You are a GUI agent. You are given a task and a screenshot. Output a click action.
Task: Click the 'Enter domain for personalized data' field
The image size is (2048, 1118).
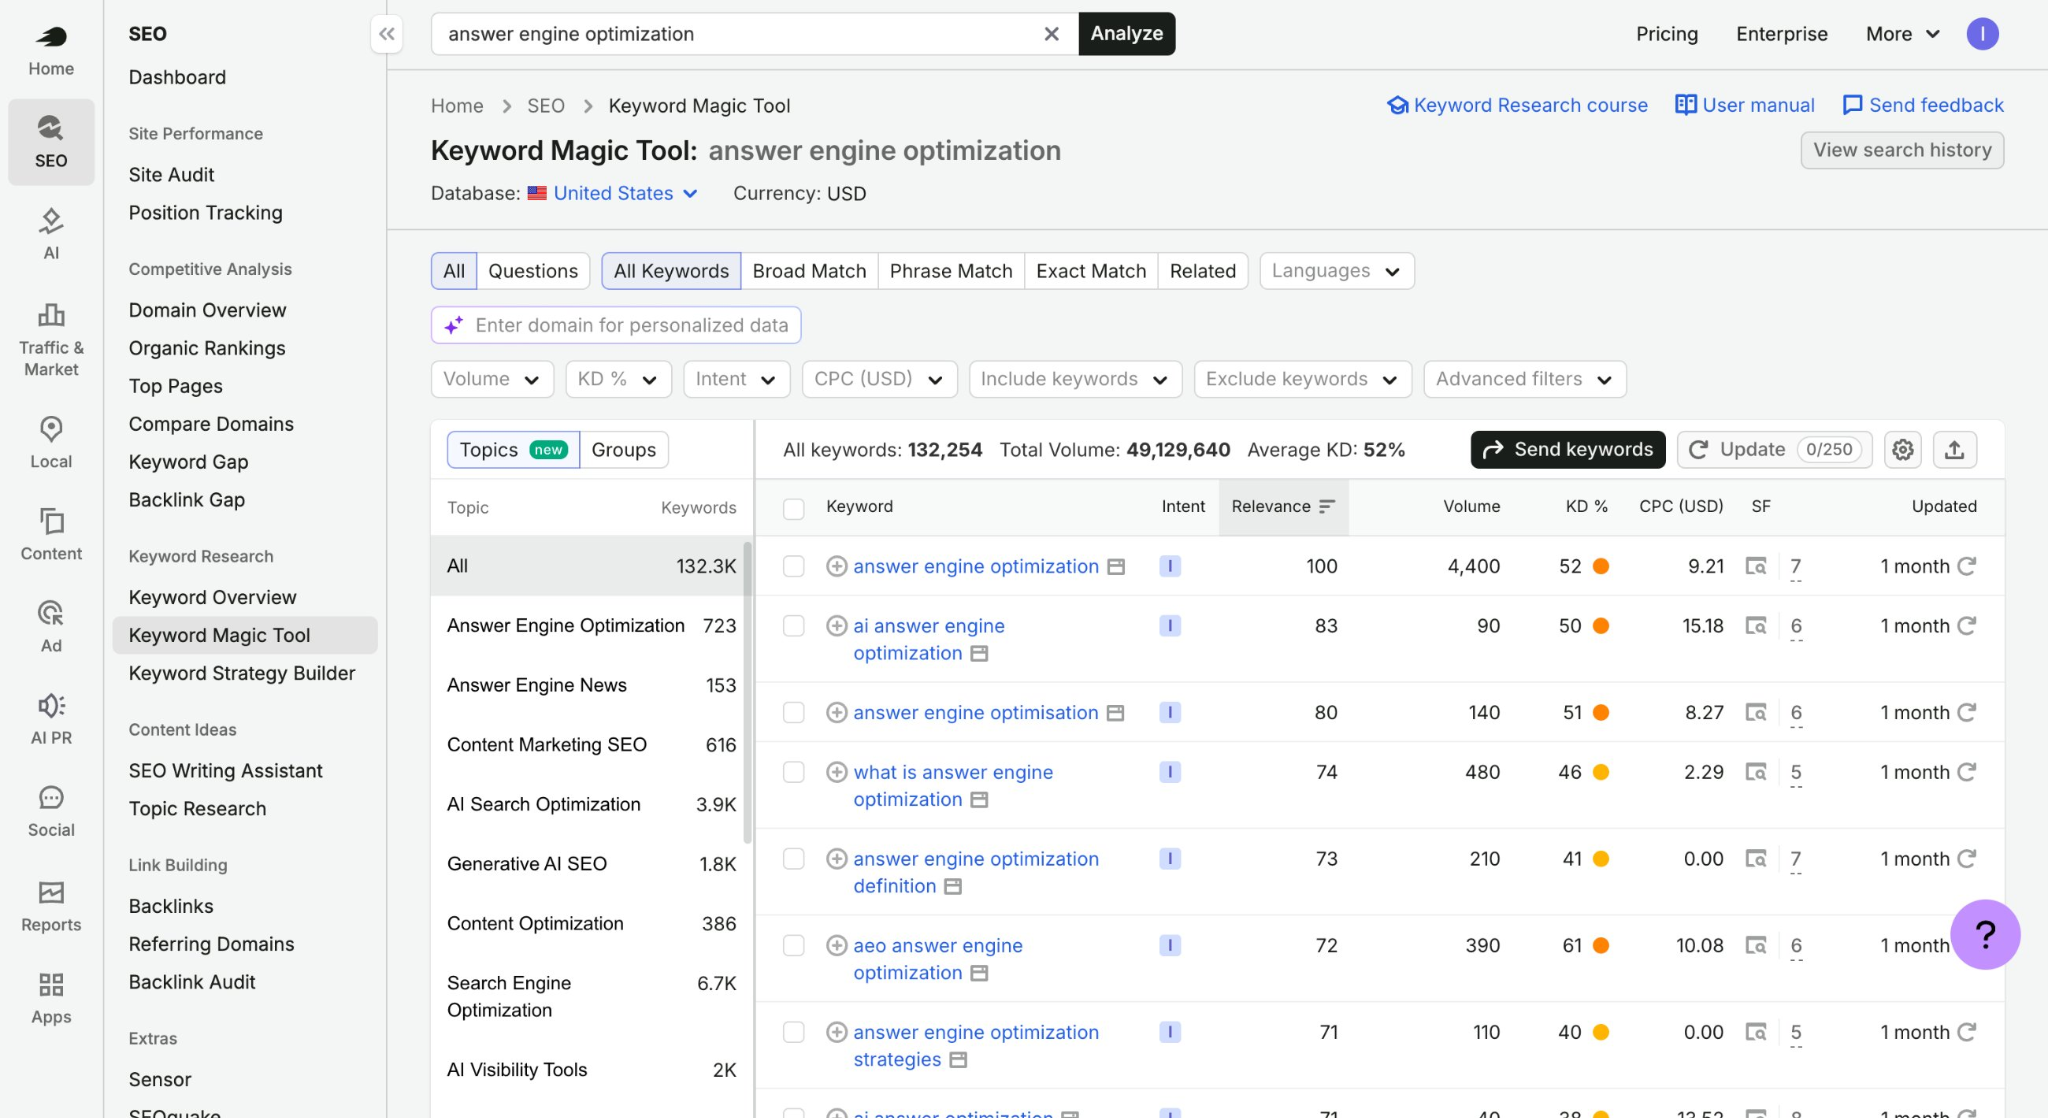tap(616, 325)
